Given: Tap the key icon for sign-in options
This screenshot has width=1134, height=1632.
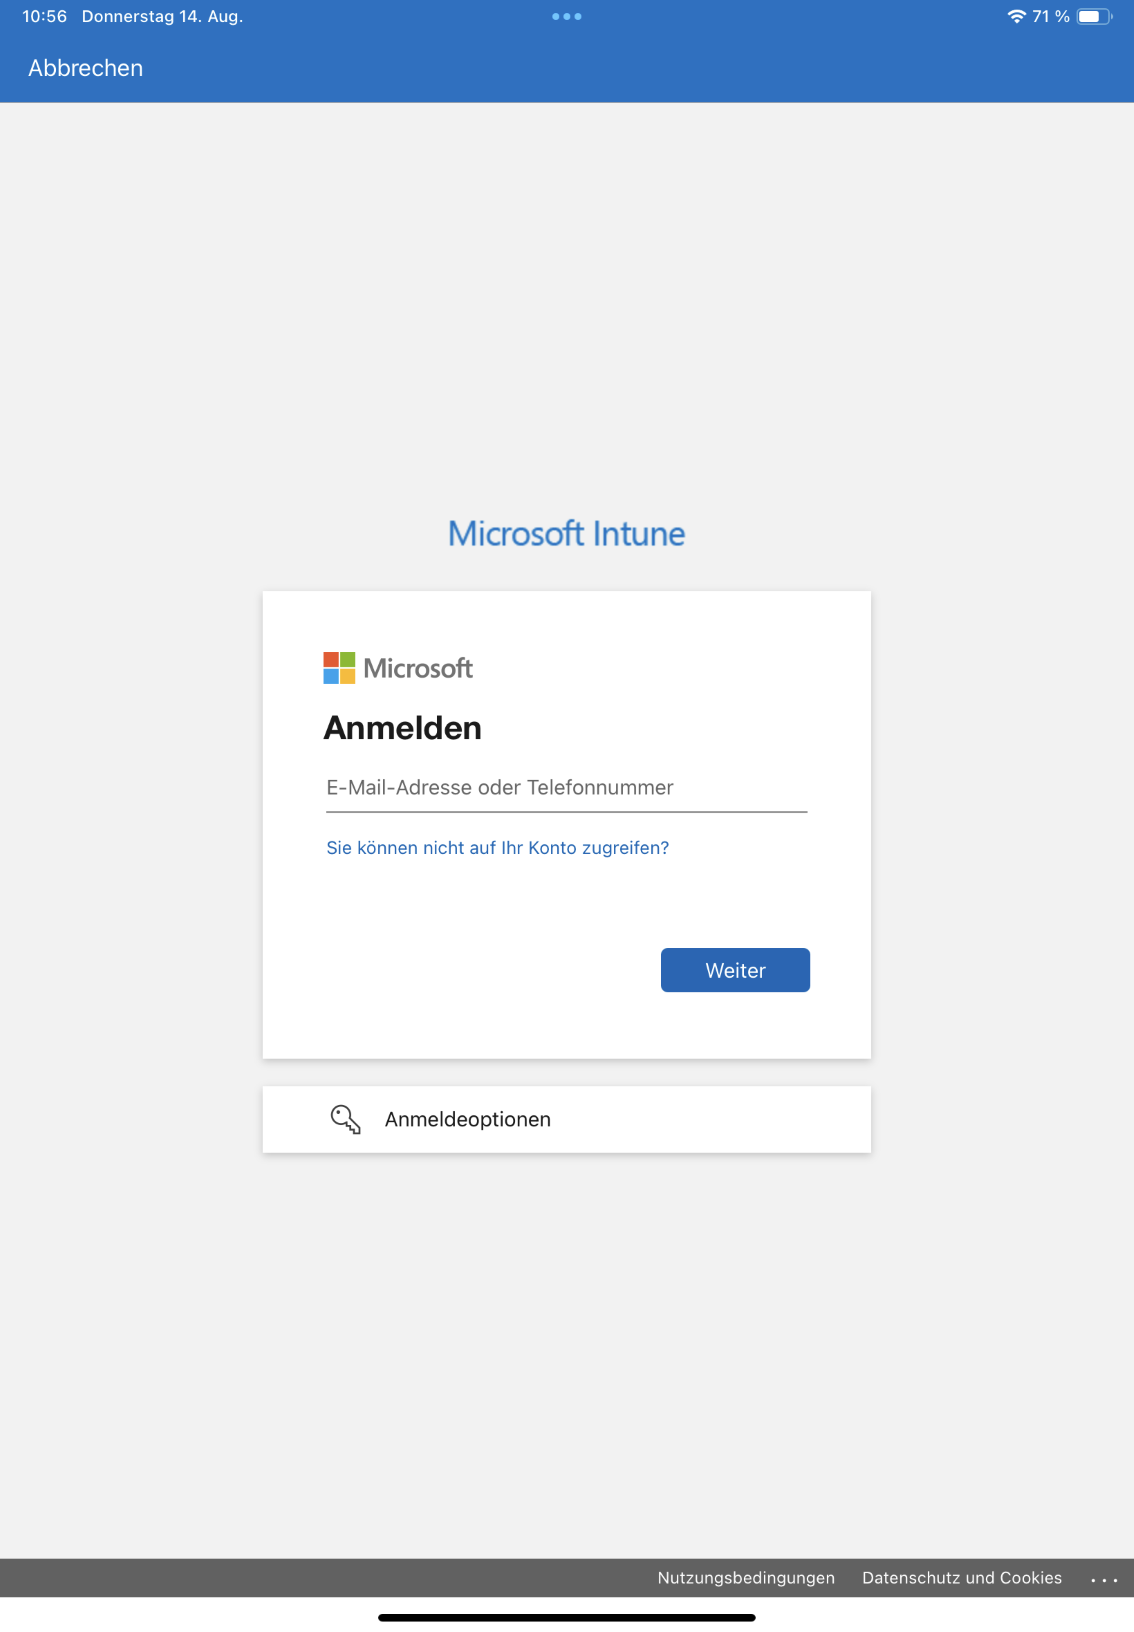Looking at the screenshot, I should [345, 1119].
